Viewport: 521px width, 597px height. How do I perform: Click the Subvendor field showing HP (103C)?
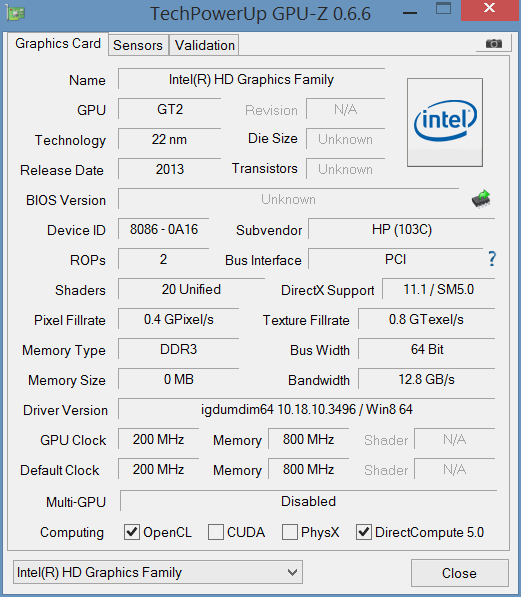coord(401,229)
